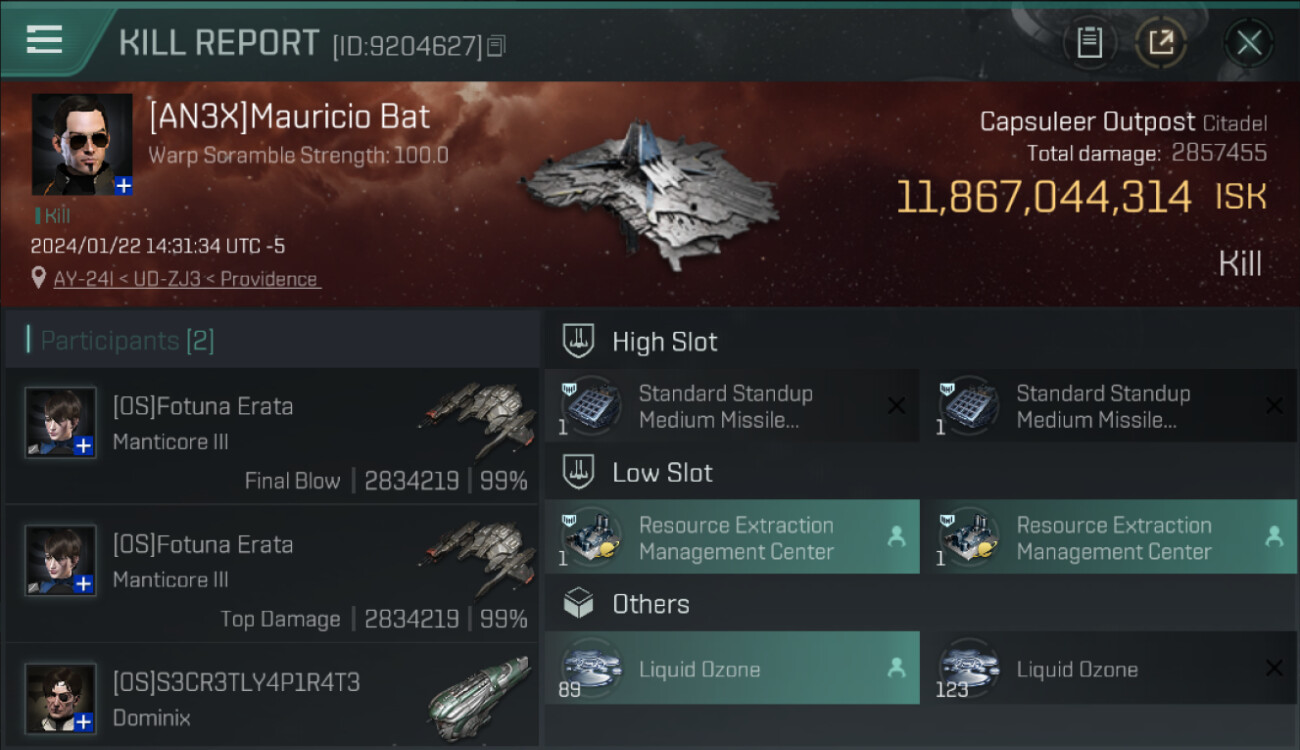View the Final Blow Fotuna Erata portrait
This screenshot has height=750, width=1300.
[x=61, y=422]
